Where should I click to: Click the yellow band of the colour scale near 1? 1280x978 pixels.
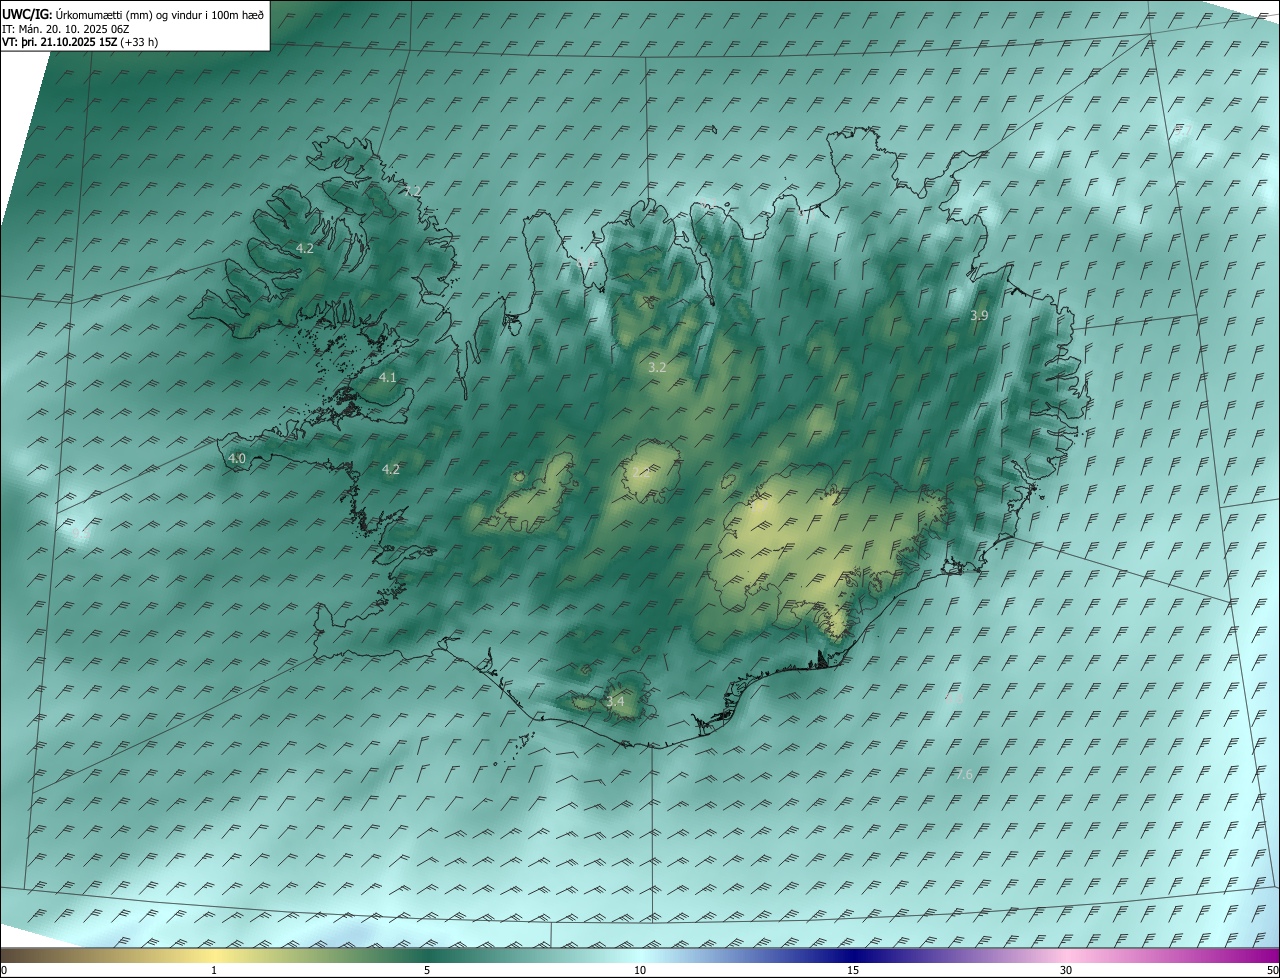point(214,956)
